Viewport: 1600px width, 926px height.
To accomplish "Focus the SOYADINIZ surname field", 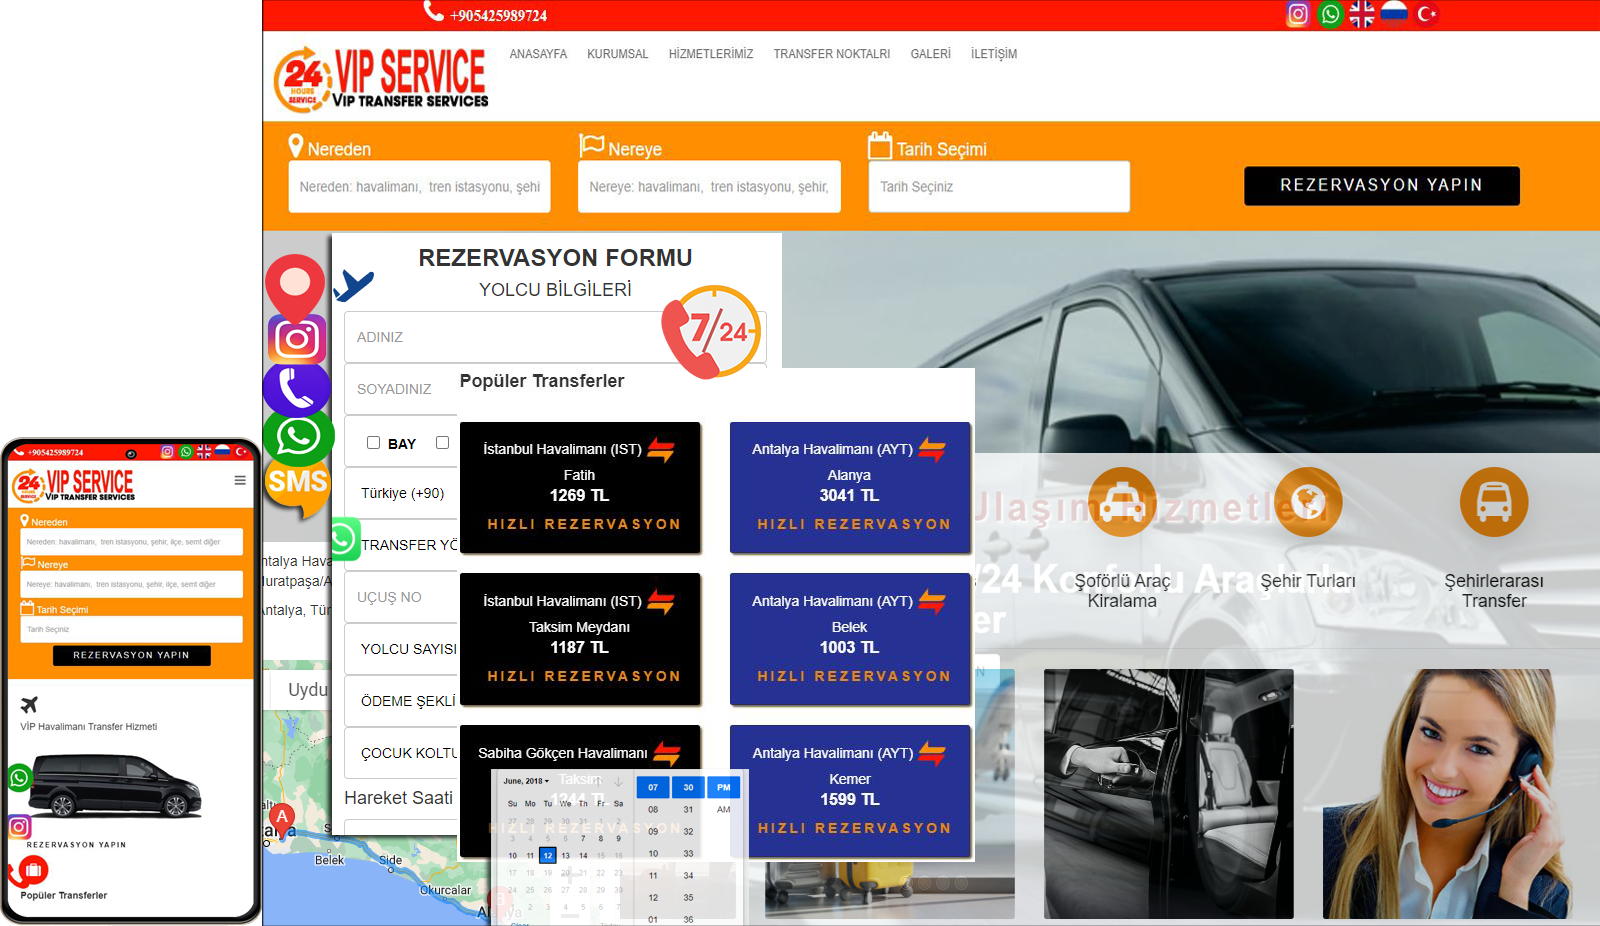I will 401,389.
